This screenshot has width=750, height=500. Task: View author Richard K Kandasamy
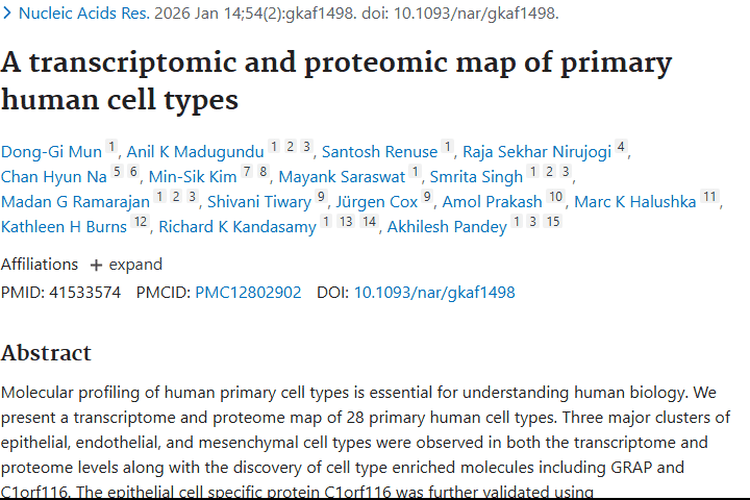237,227
